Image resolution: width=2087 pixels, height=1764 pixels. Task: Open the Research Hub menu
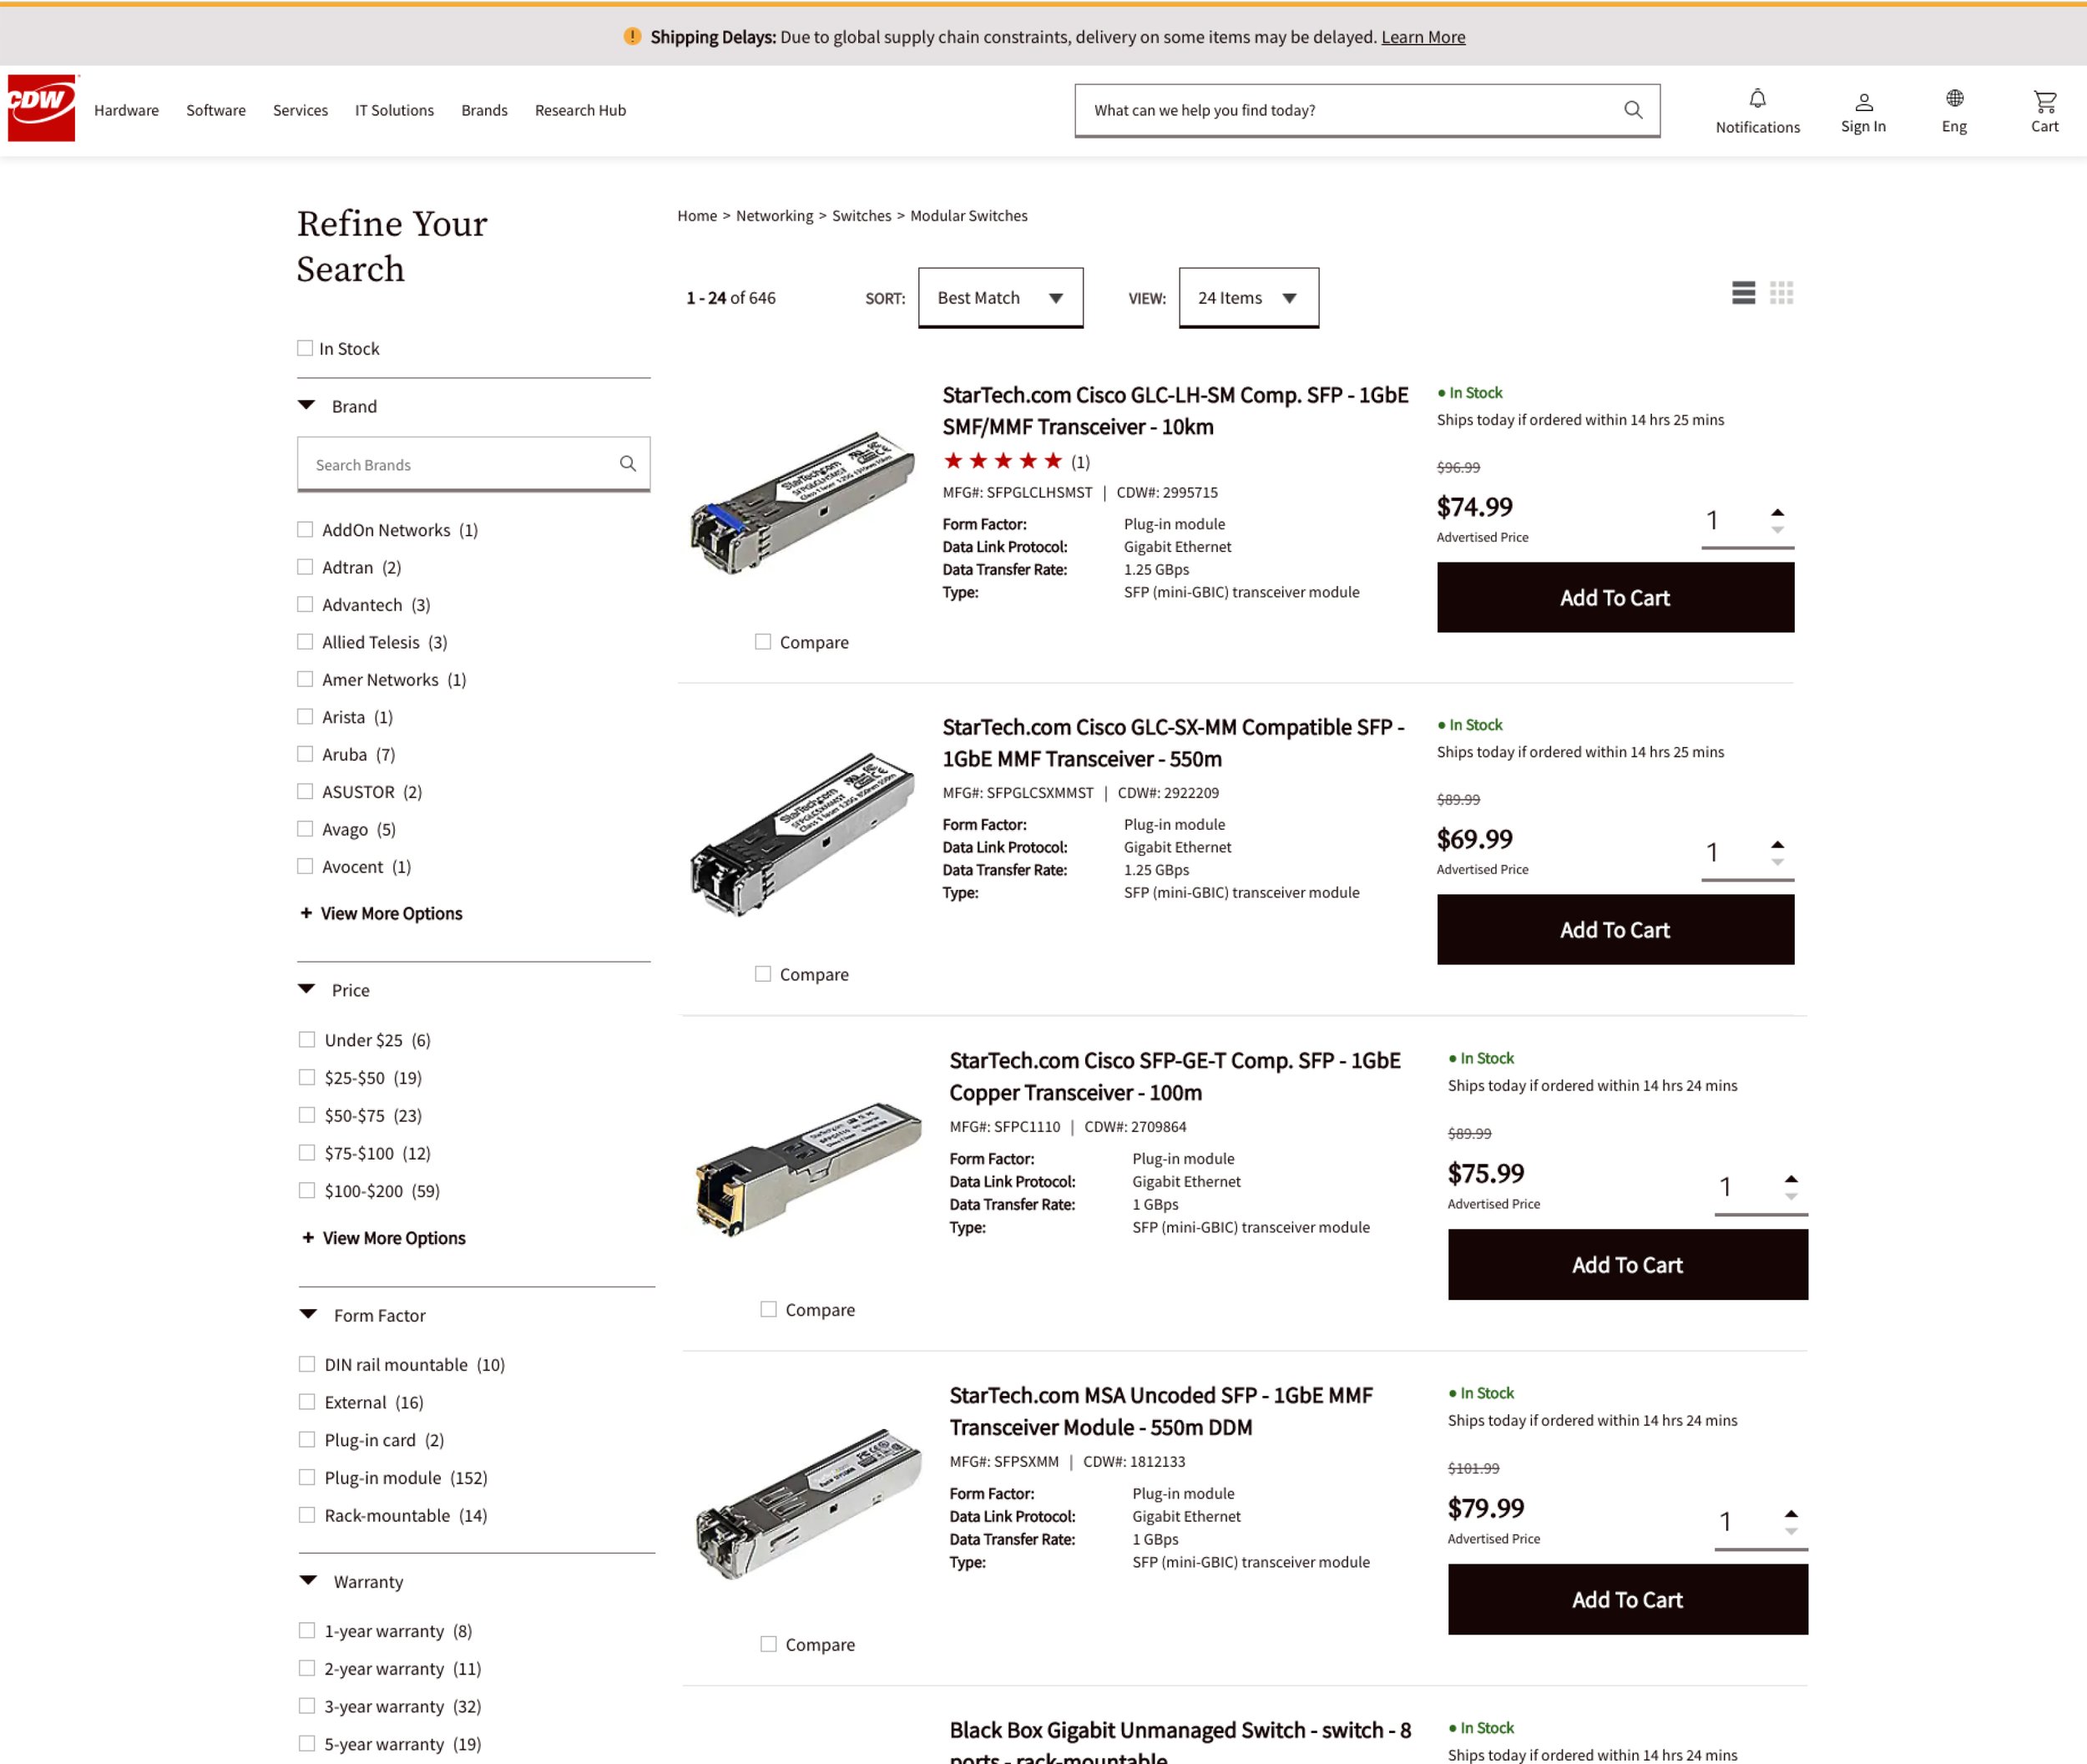pyautogui.click(x=580, y=110)
